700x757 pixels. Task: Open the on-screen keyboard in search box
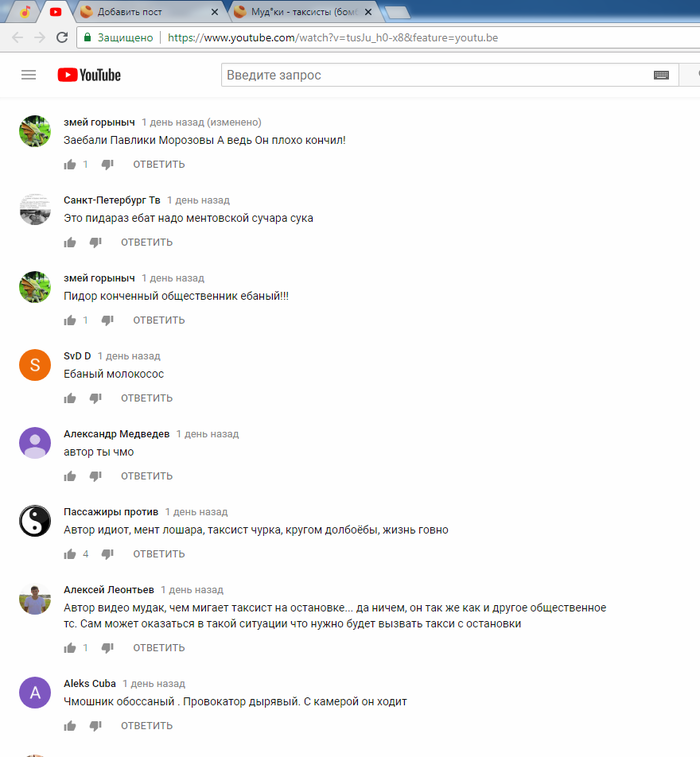pos(661,75)
